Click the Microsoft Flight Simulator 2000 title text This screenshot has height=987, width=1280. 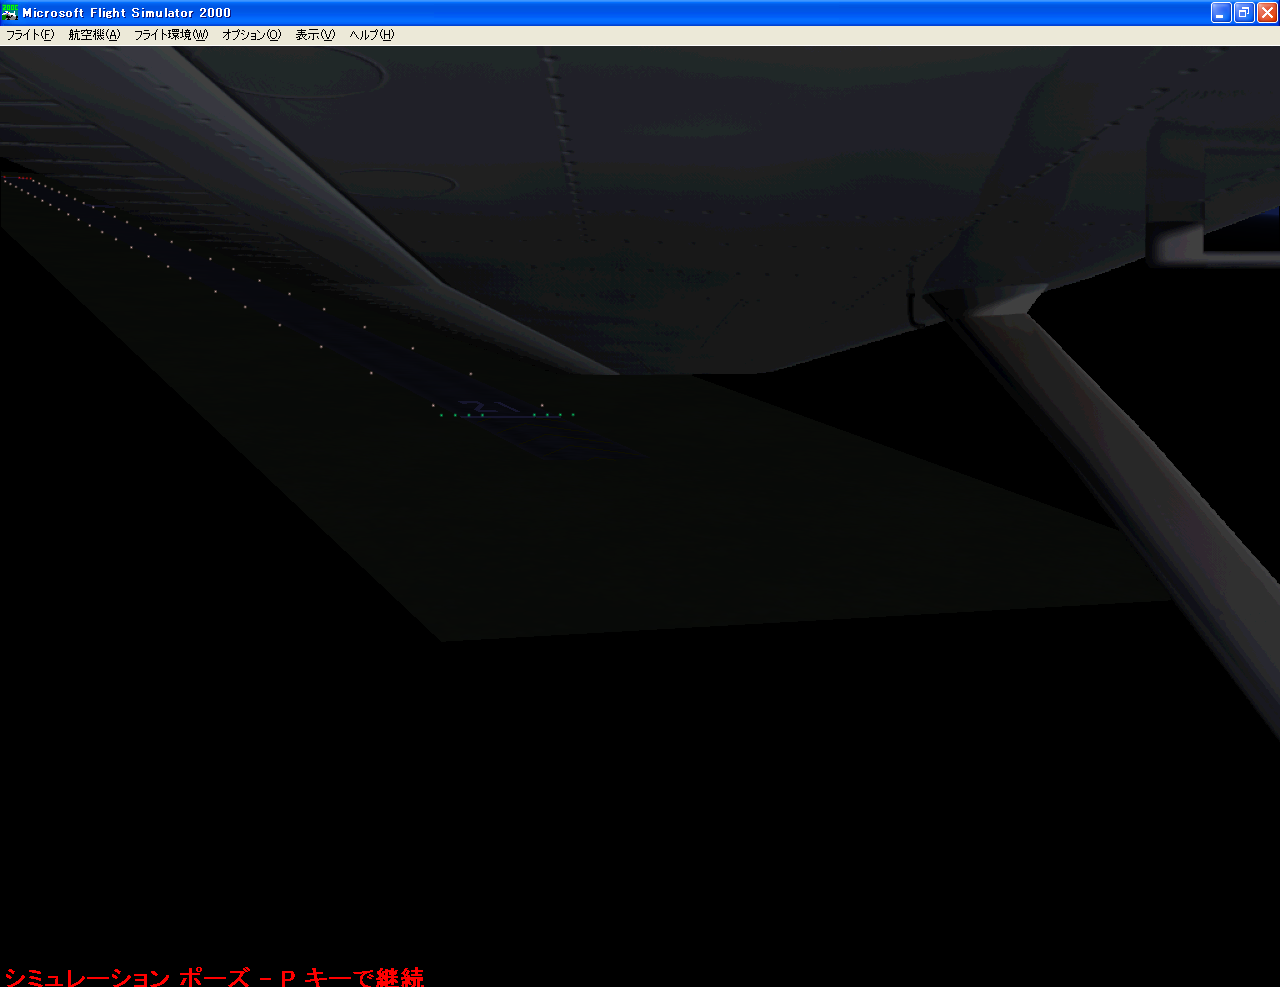[x=127, y=13]
